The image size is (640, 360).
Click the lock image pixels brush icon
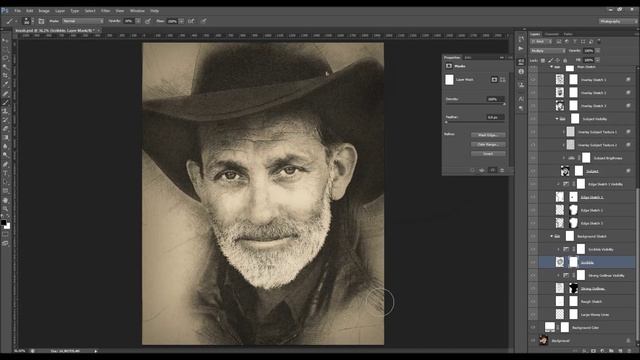tap(551, 60)
